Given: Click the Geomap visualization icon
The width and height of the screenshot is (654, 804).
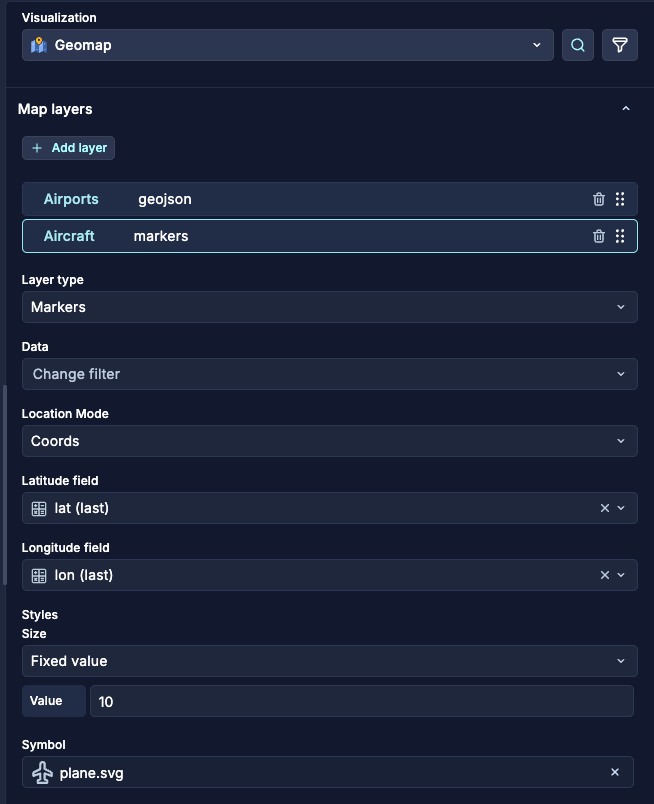Looking at the screenshot, I should pos(40,44).
